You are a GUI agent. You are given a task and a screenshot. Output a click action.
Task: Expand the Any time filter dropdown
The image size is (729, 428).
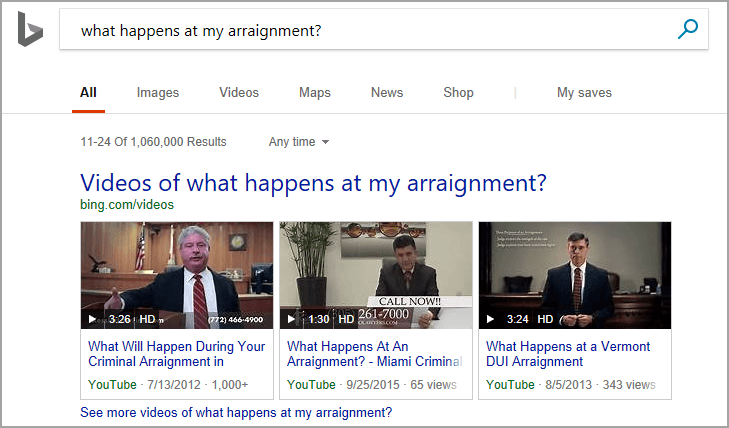[299, 142]
